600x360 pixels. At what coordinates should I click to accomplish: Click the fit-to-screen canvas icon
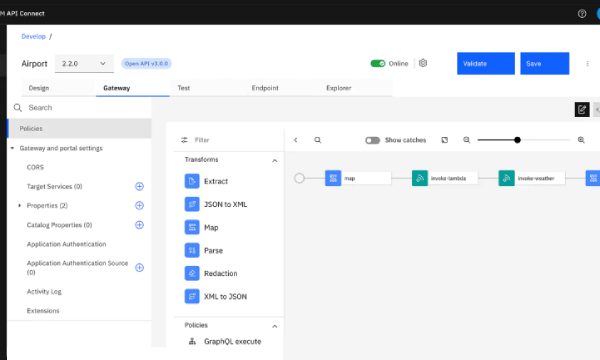pos(445,140)
